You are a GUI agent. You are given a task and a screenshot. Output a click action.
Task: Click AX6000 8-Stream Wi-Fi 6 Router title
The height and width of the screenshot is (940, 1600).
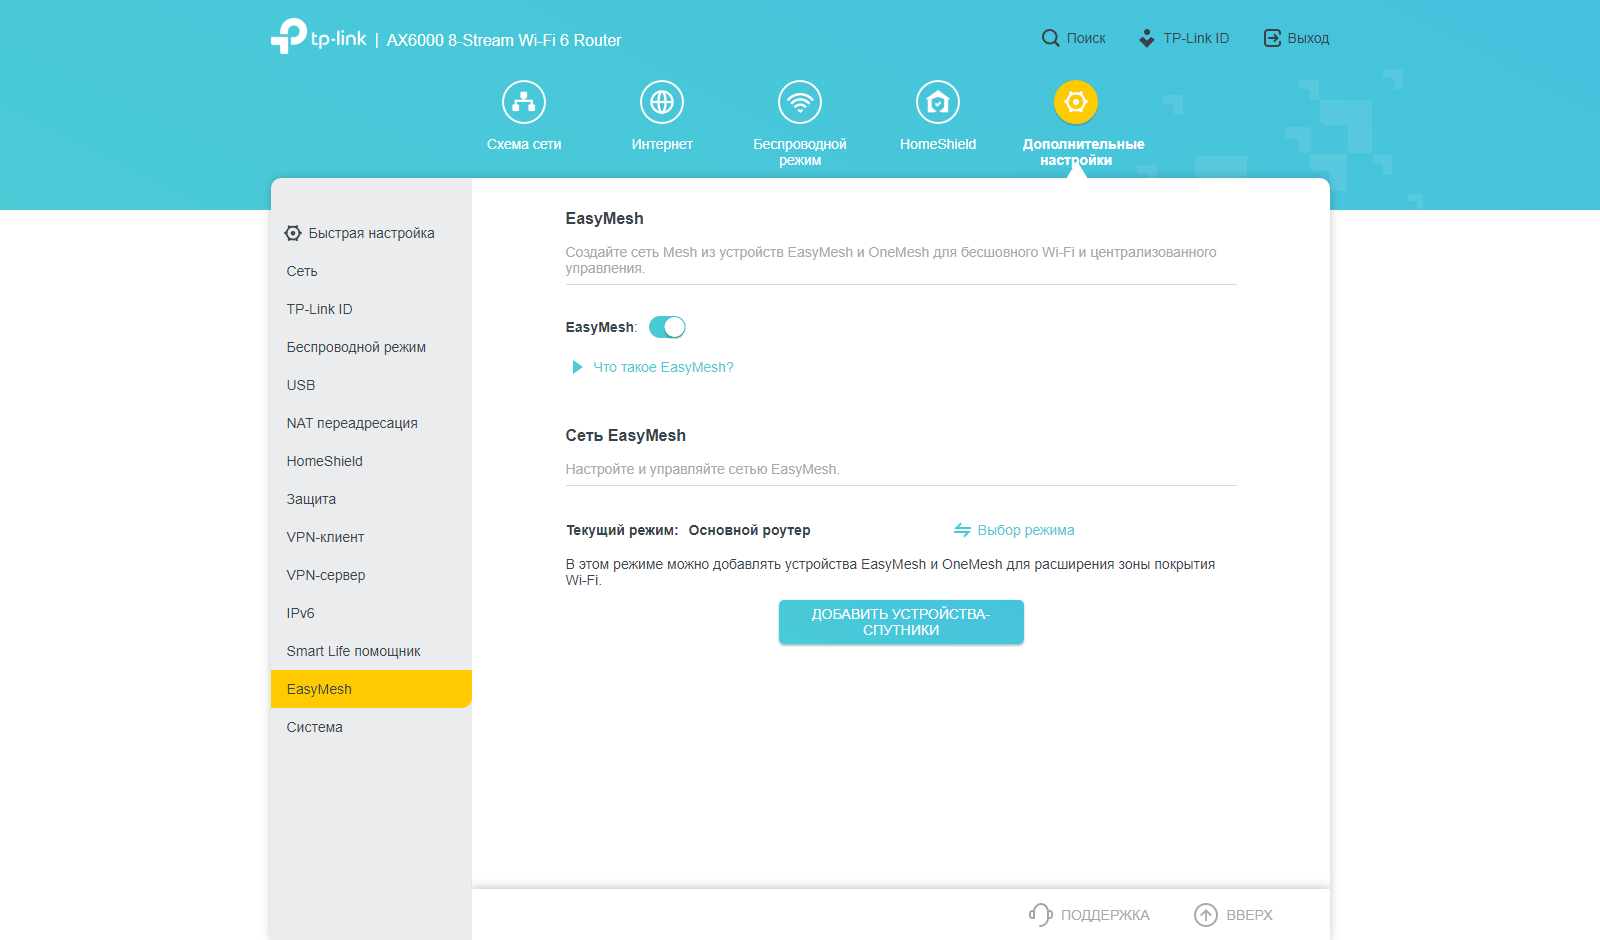pos(504,40)
